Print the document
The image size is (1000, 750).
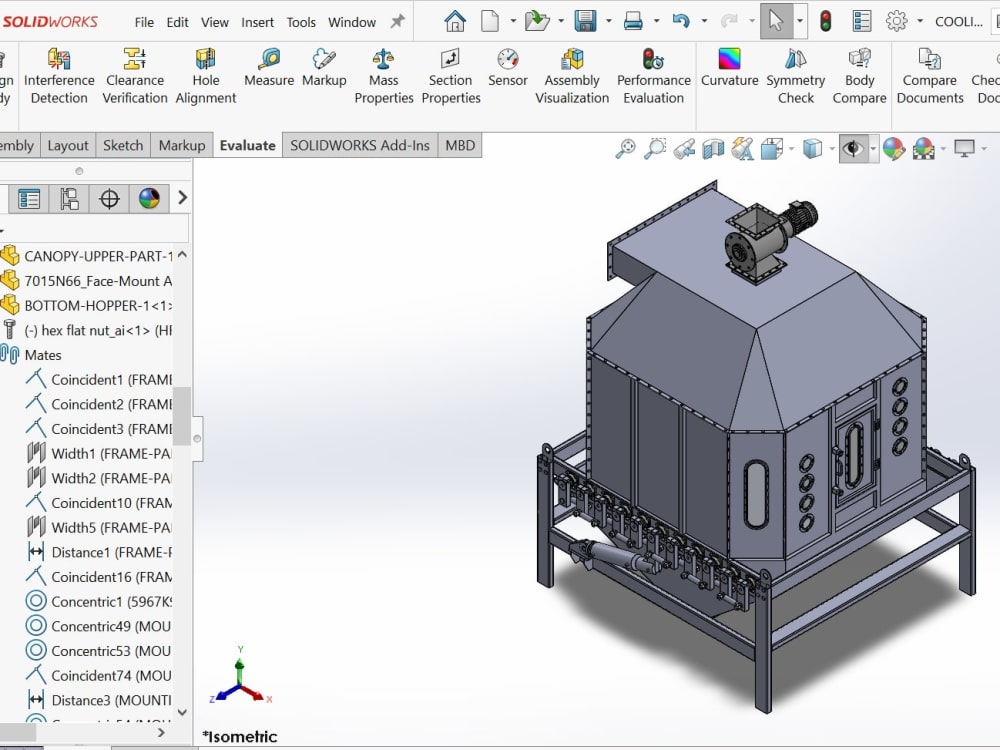[x=633, y=21]
